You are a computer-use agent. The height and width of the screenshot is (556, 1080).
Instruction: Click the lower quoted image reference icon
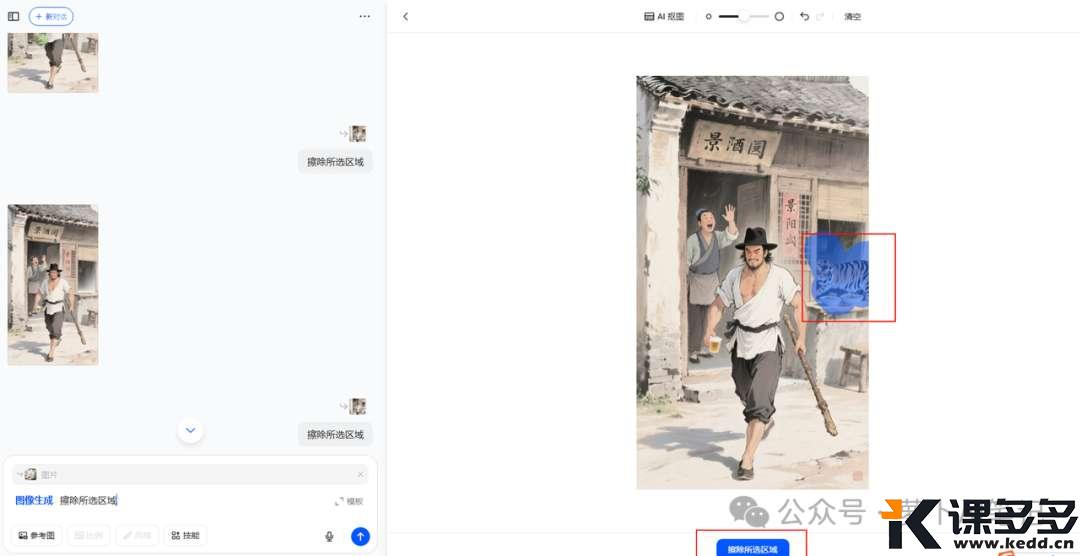click(x=357, y=406)
